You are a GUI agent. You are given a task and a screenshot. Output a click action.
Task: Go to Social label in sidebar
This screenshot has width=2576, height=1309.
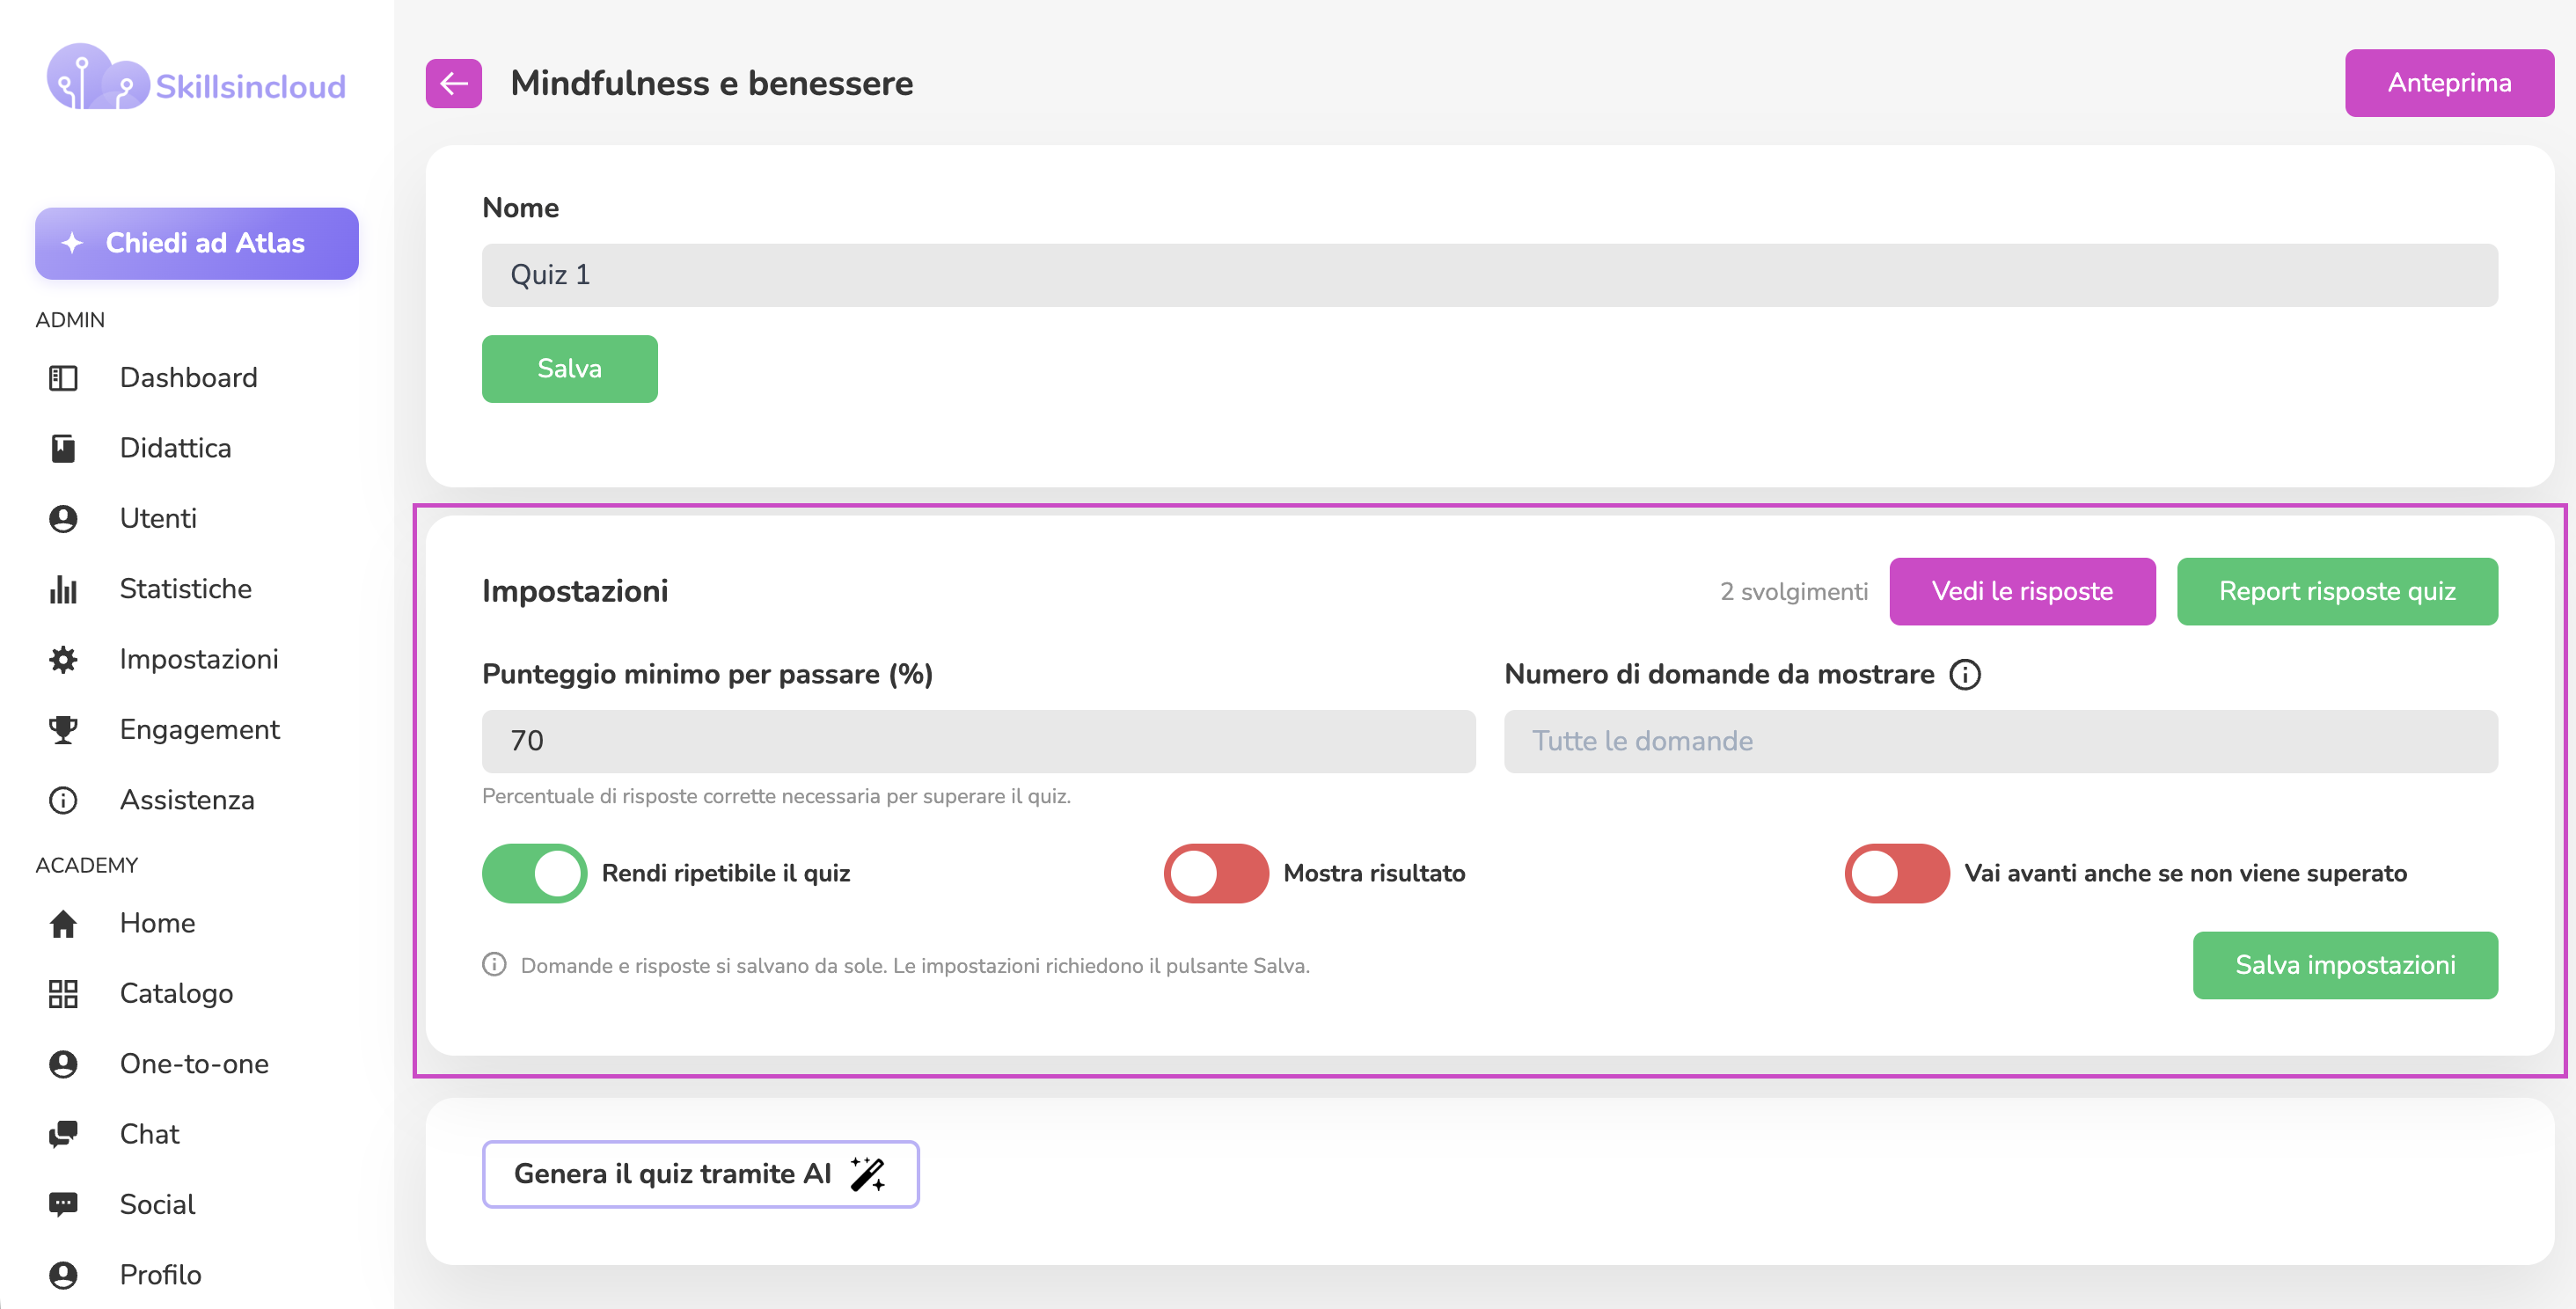tap(157, 1205)
